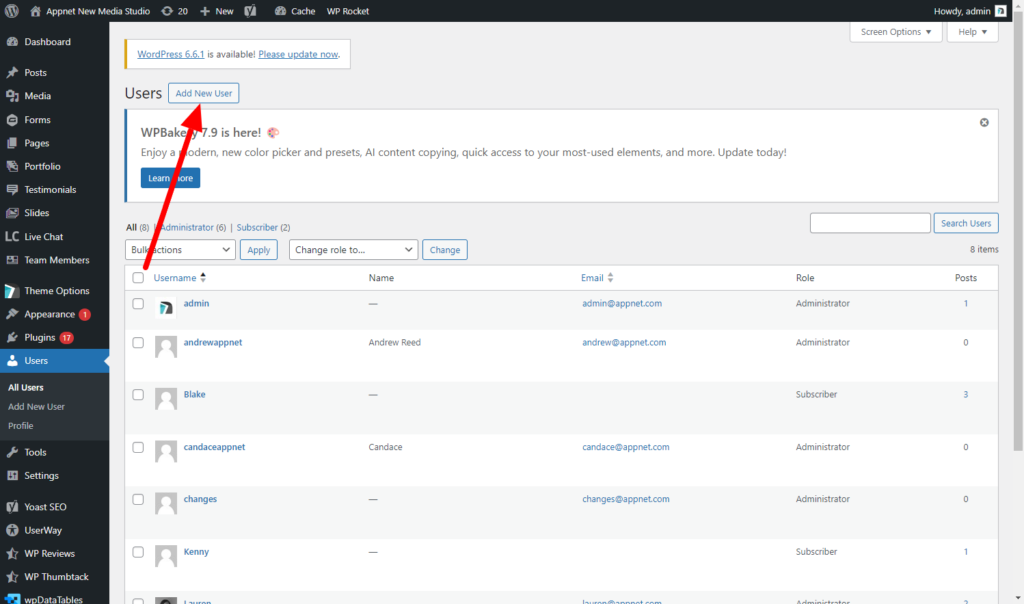The image size is (1024, 604).
Task: Click the Slides icon in sidebar
Action: 12,213
